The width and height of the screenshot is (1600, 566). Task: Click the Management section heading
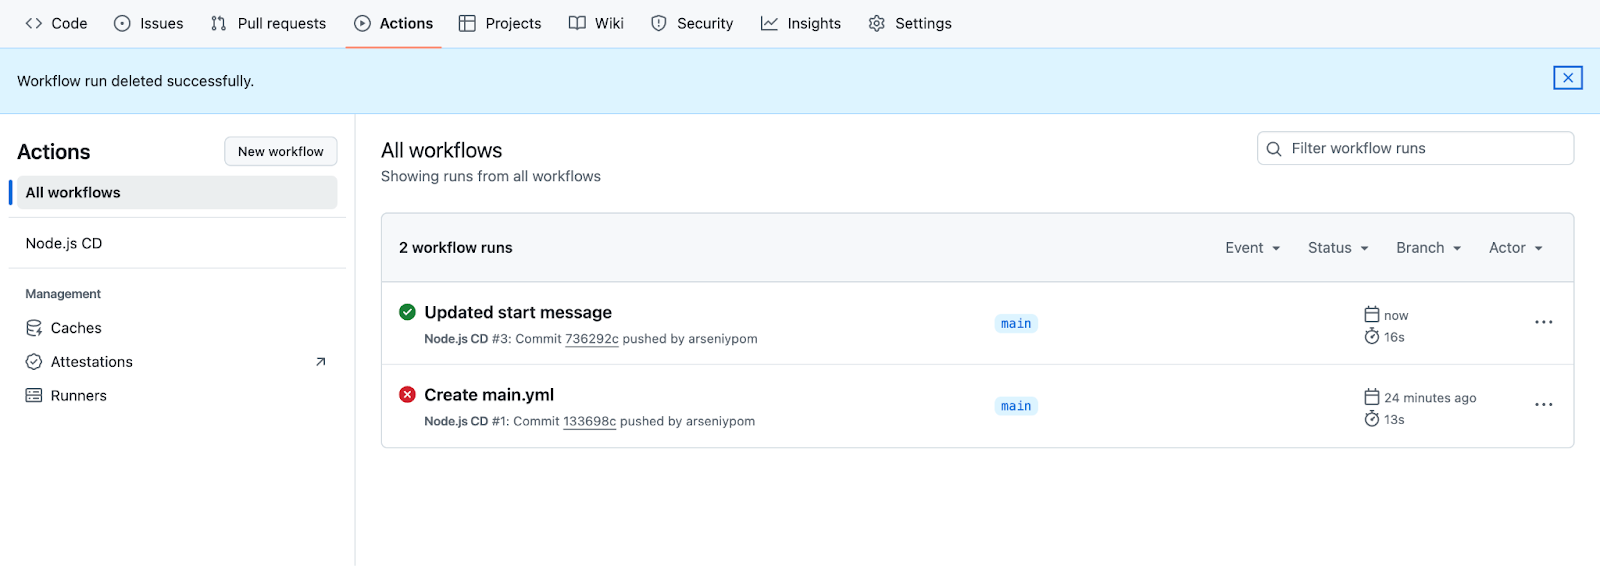click(x=63, y=294)
